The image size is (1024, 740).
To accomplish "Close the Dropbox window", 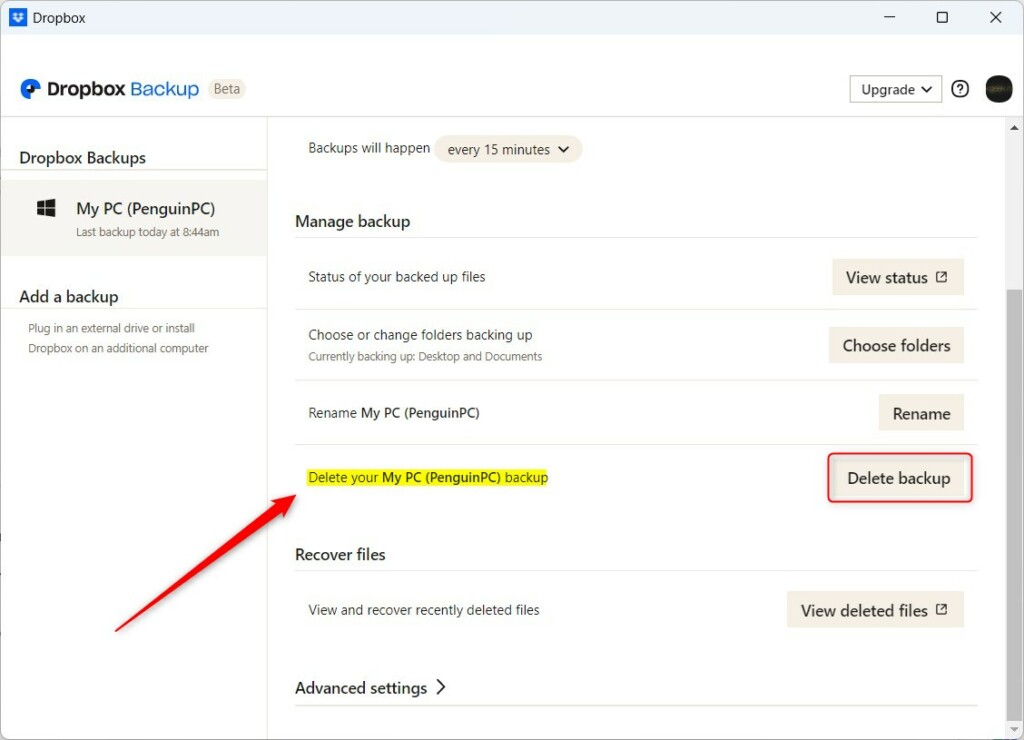I will [x=995, y=17].
